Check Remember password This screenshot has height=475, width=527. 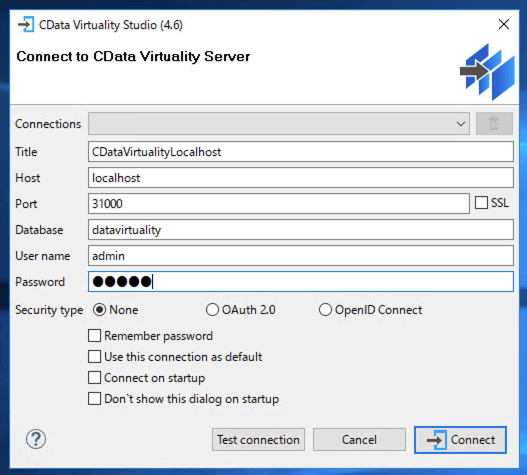click(x=94, y=335)
